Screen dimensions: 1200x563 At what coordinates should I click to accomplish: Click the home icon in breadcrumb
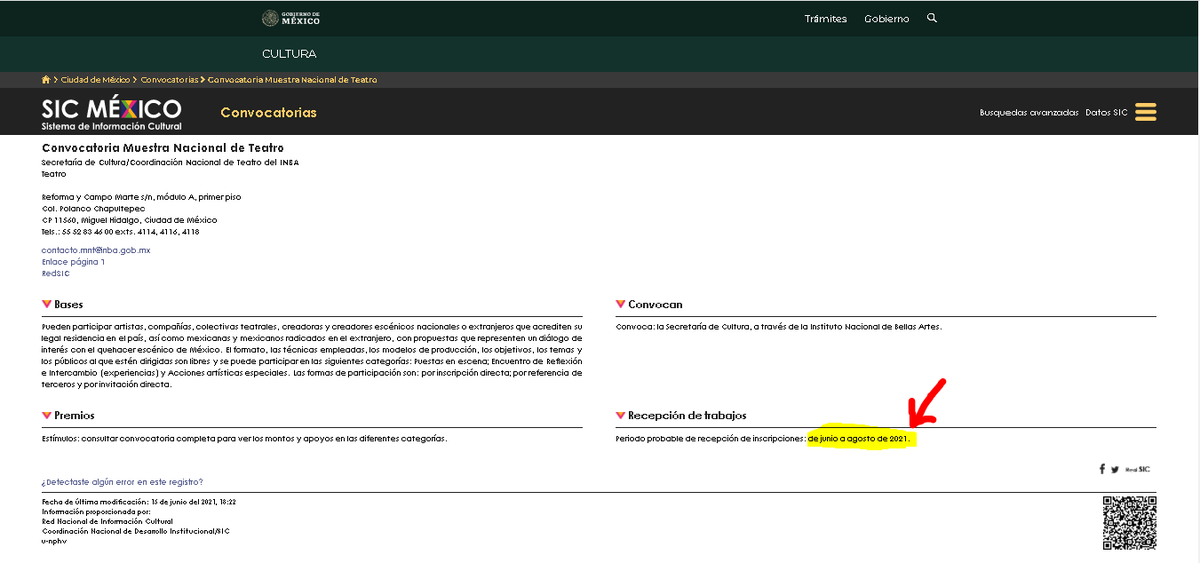click(x=46, y=79)
